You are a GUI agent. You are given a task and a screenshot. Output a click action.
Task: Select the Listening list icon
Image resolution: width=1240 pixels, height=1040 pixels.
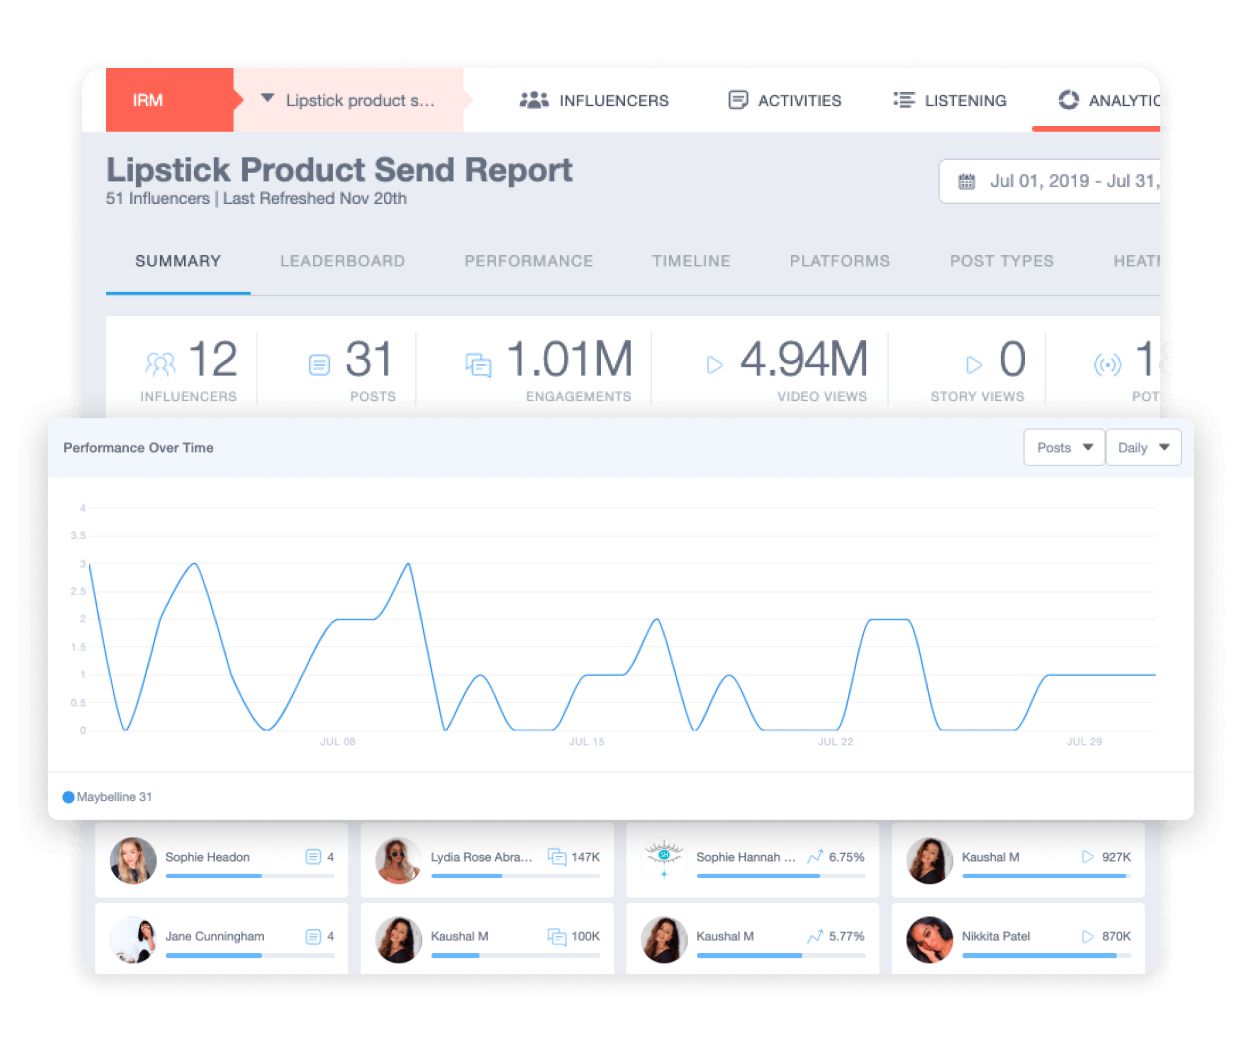click(903, 100)
